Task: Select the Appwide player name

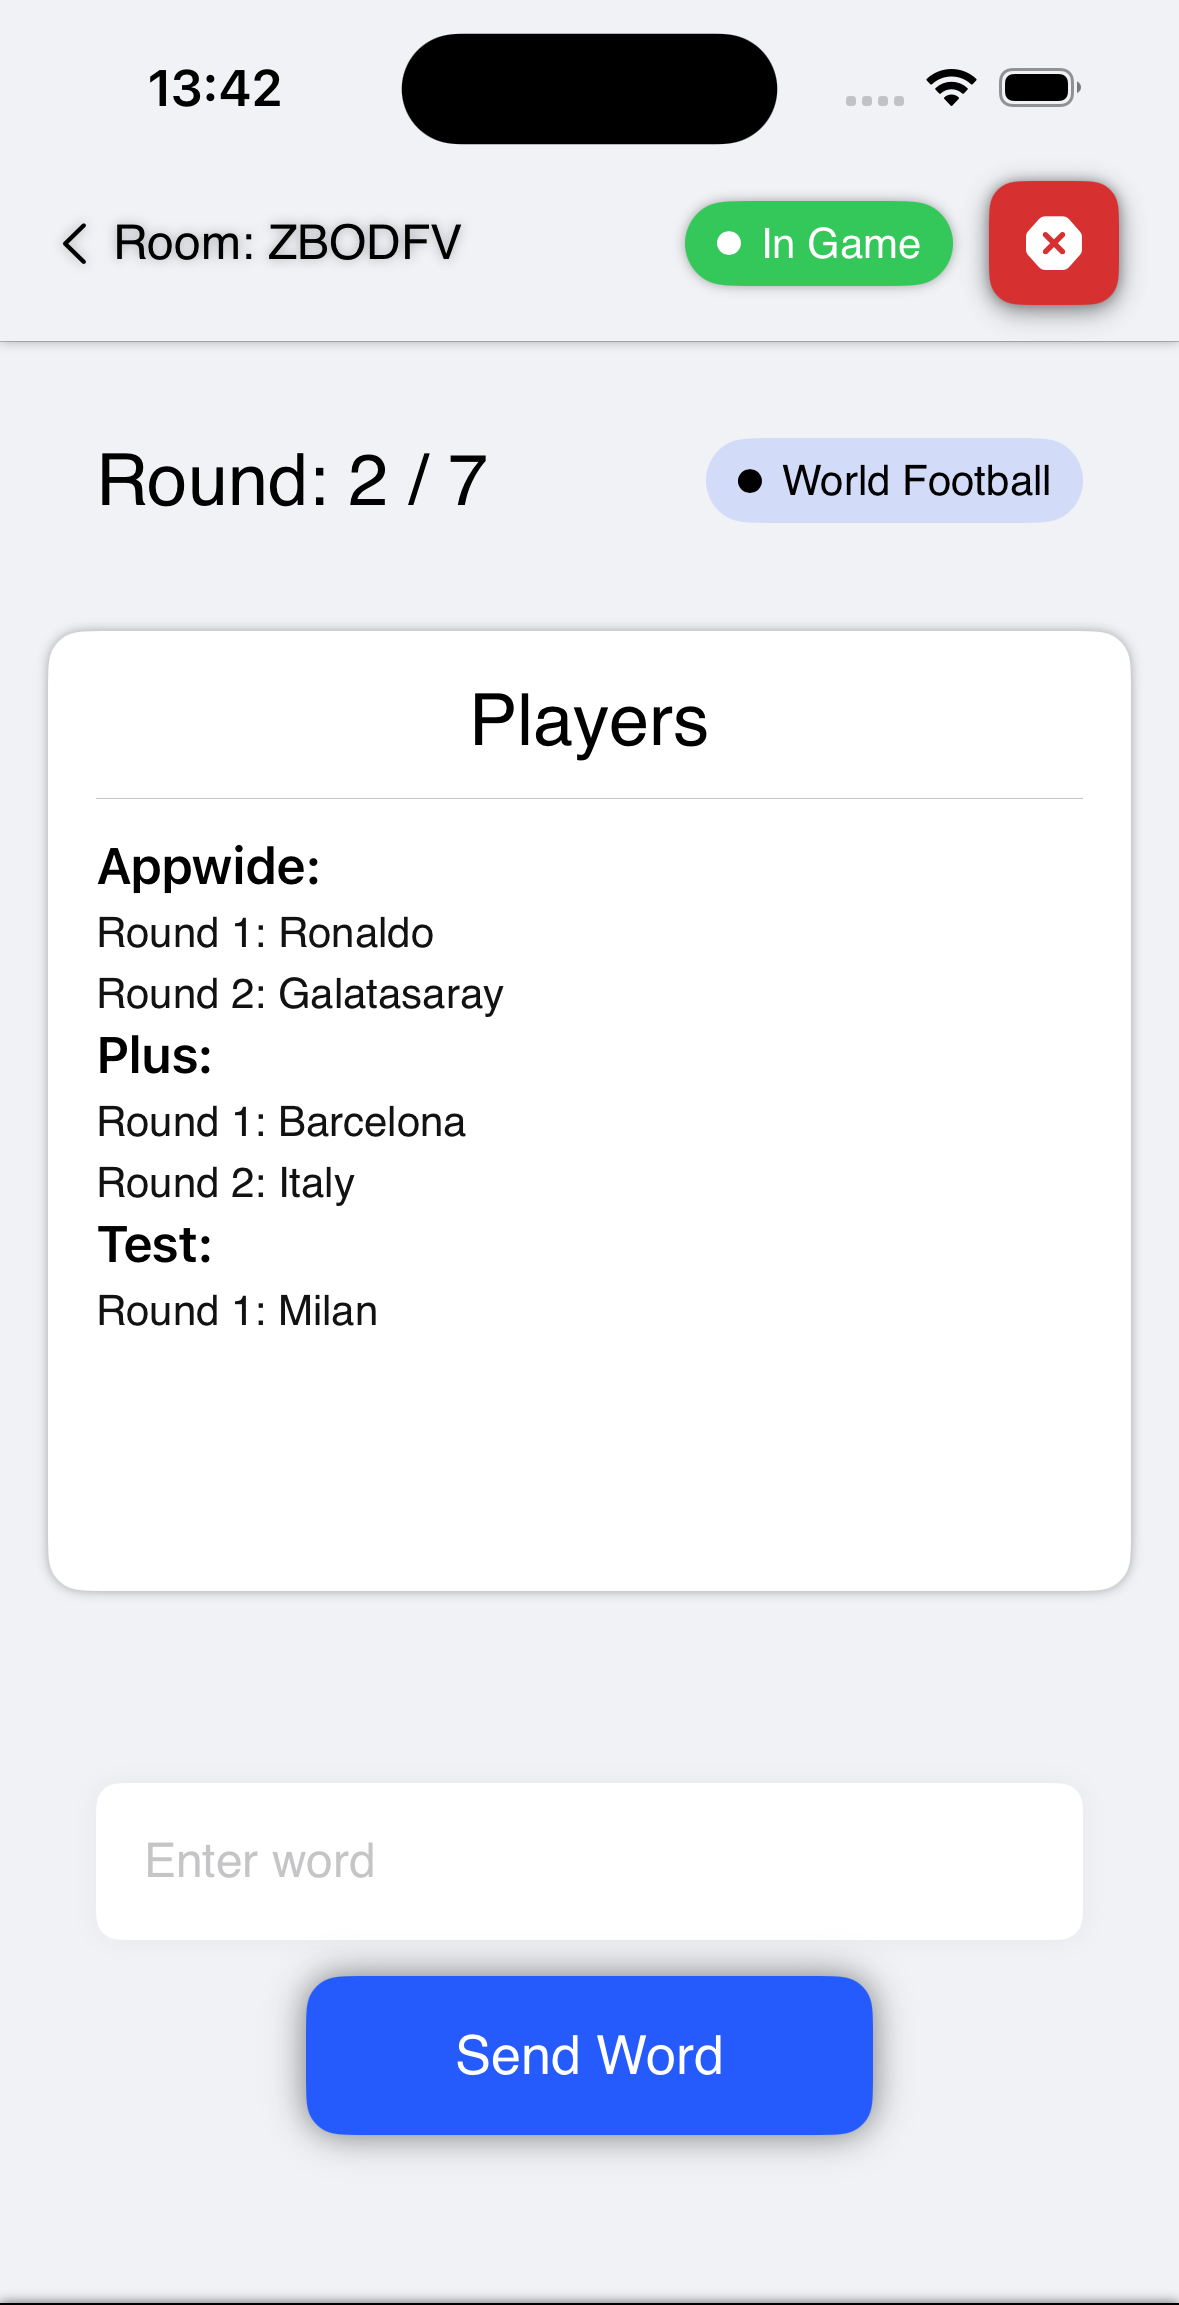Action: point(208,866)
